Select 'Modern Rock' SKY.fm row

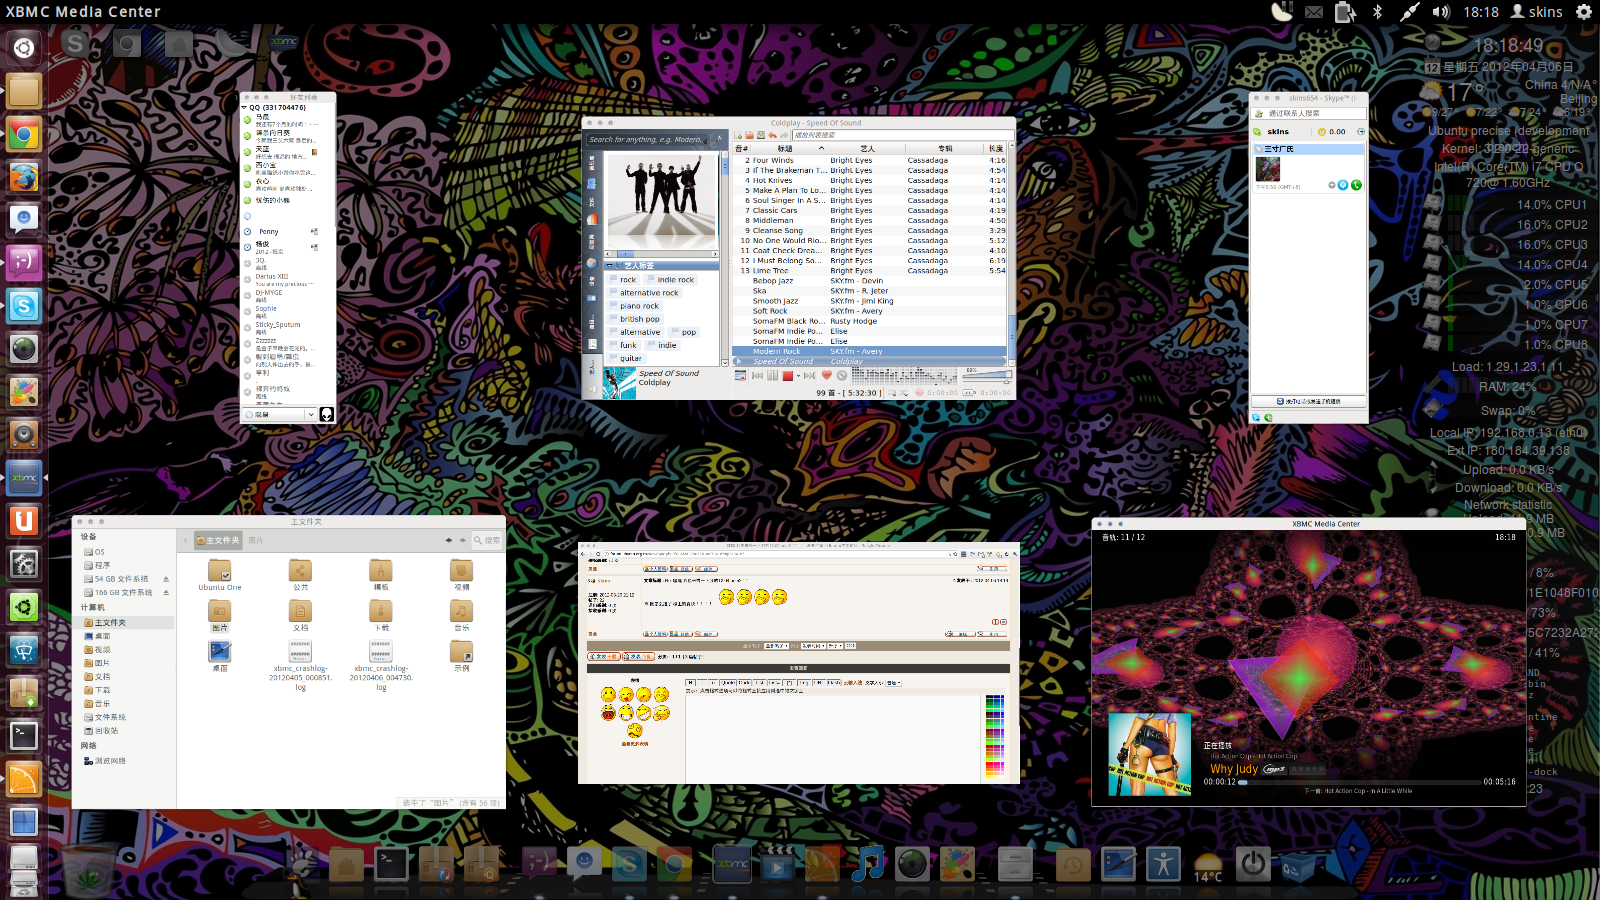870,351
